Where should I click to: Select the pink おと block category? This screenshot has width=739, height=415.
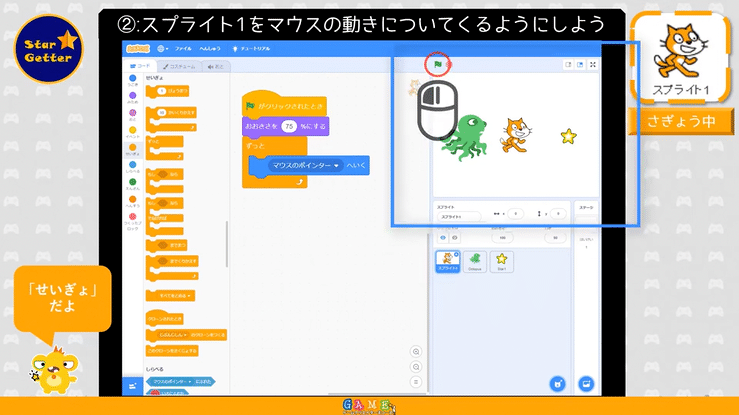click(133, 115)
